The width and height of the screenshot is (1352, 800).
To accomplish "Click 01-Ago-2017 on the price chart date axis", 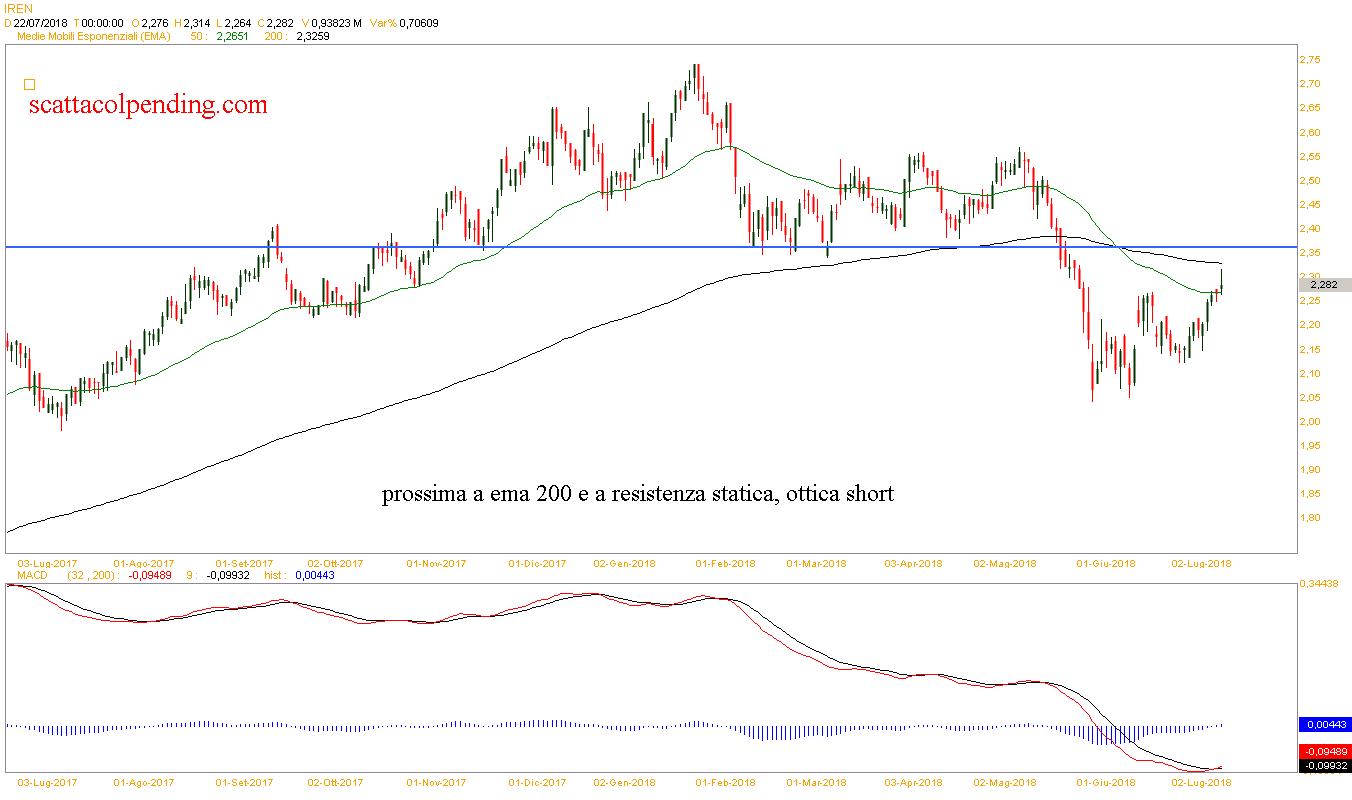I will (144, 563).
